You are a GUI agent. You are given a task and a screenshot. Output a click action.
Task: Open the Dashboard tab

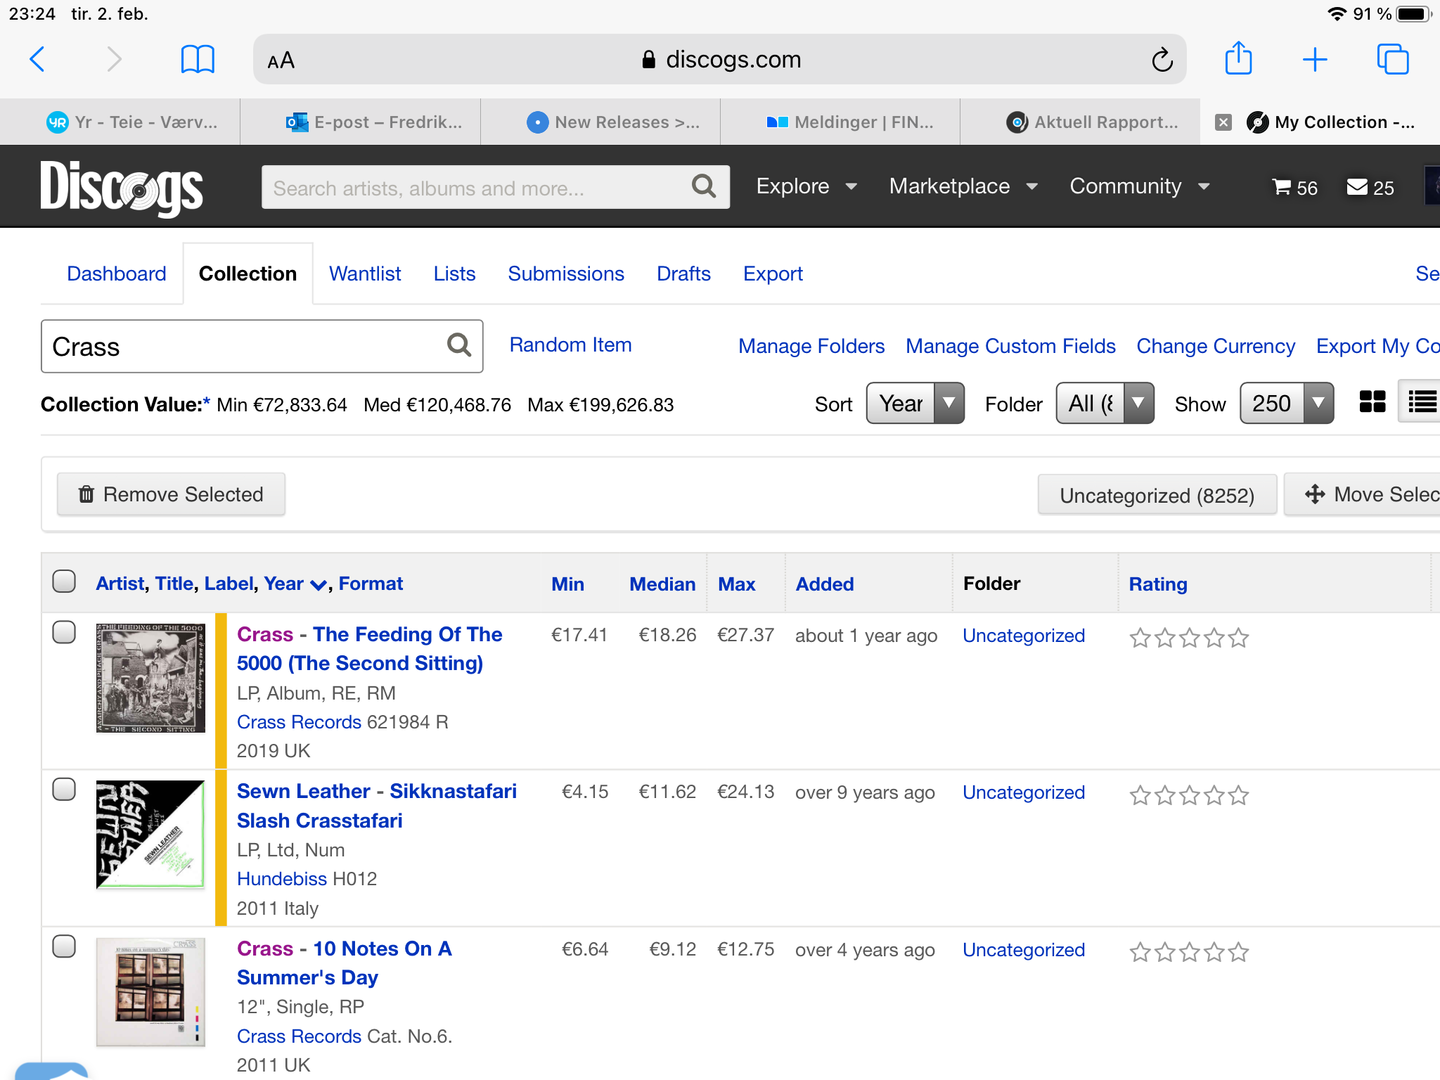click(x=117, y=274)
